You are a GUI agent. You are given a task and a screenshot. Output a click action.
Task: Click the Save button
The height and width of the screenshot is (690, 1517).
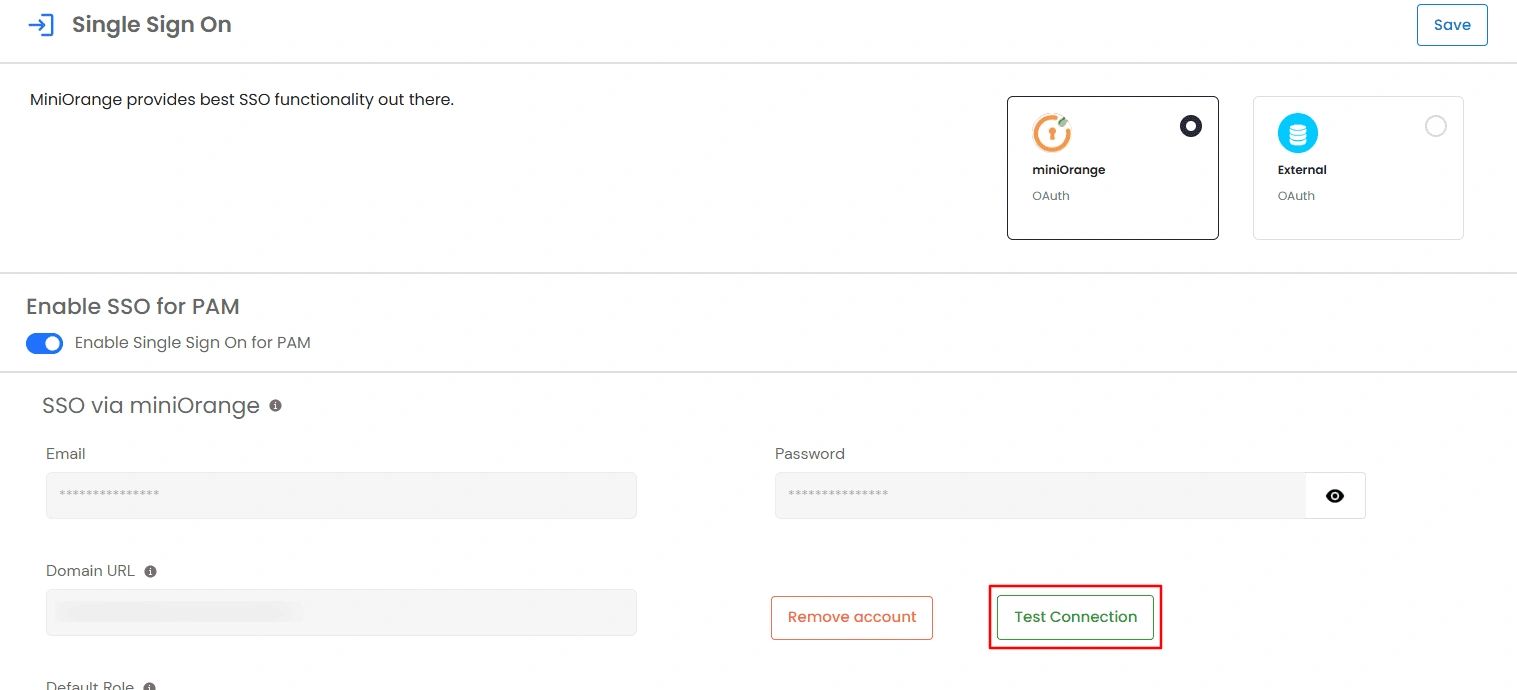(x=1452, y=25)
